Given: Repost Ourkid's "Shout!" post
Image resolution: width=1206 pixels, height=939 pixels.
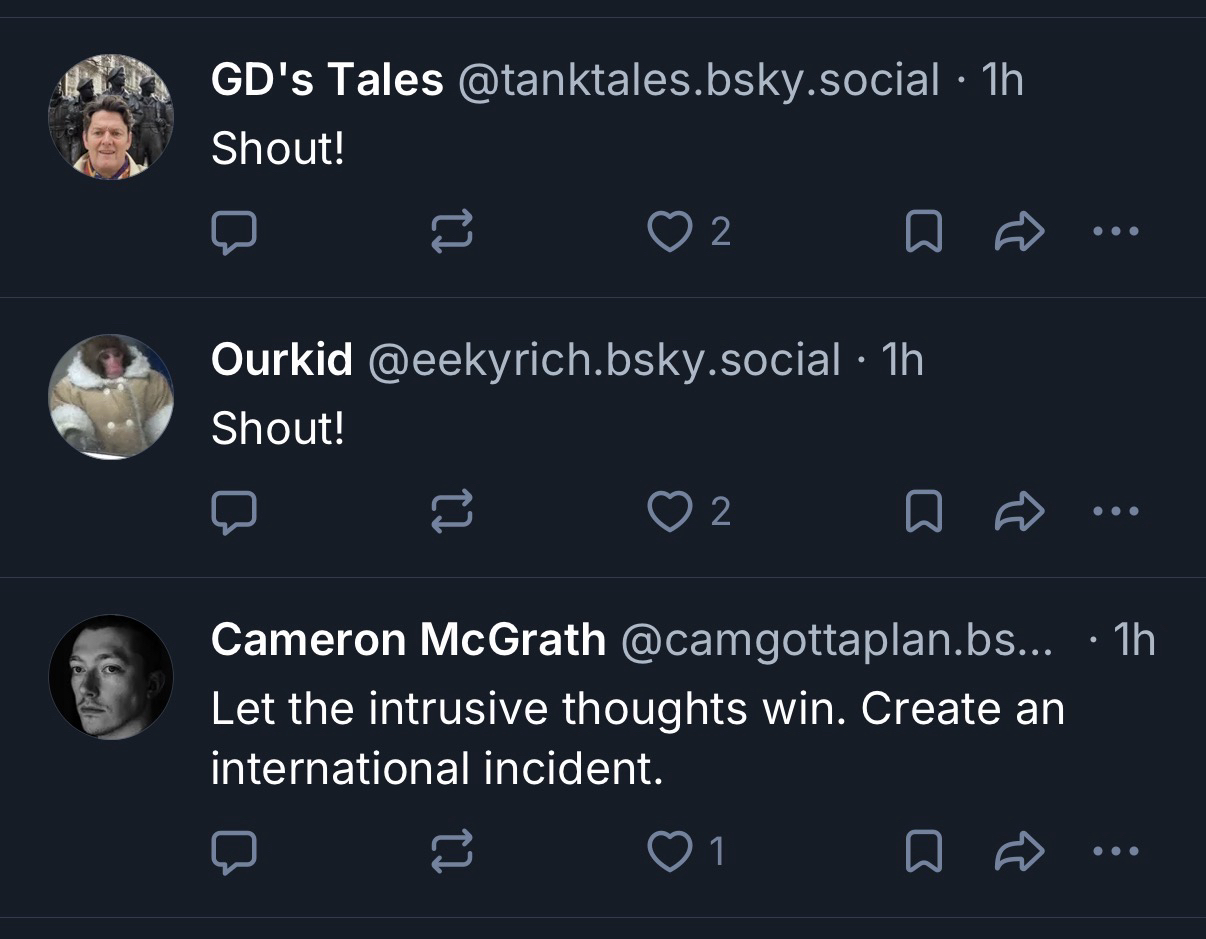Looking at the screenshot, I should point(451,512).
